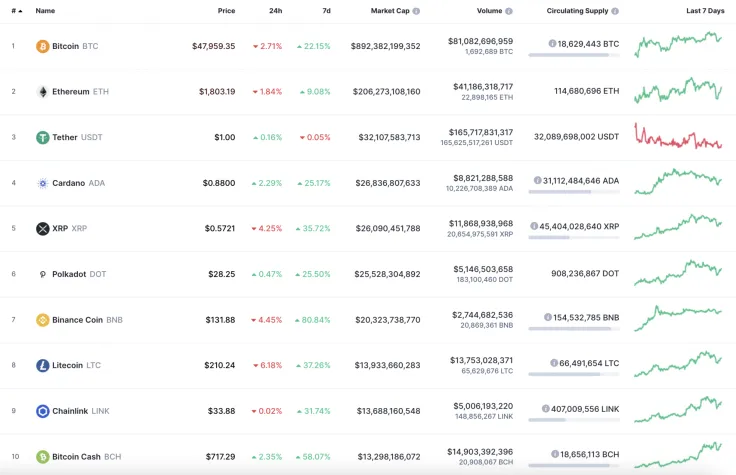The width and height of the screenshot is (736, 475).
Task: Click Tether volume $165,717,831,317
Action: click(x=481, y=132)
